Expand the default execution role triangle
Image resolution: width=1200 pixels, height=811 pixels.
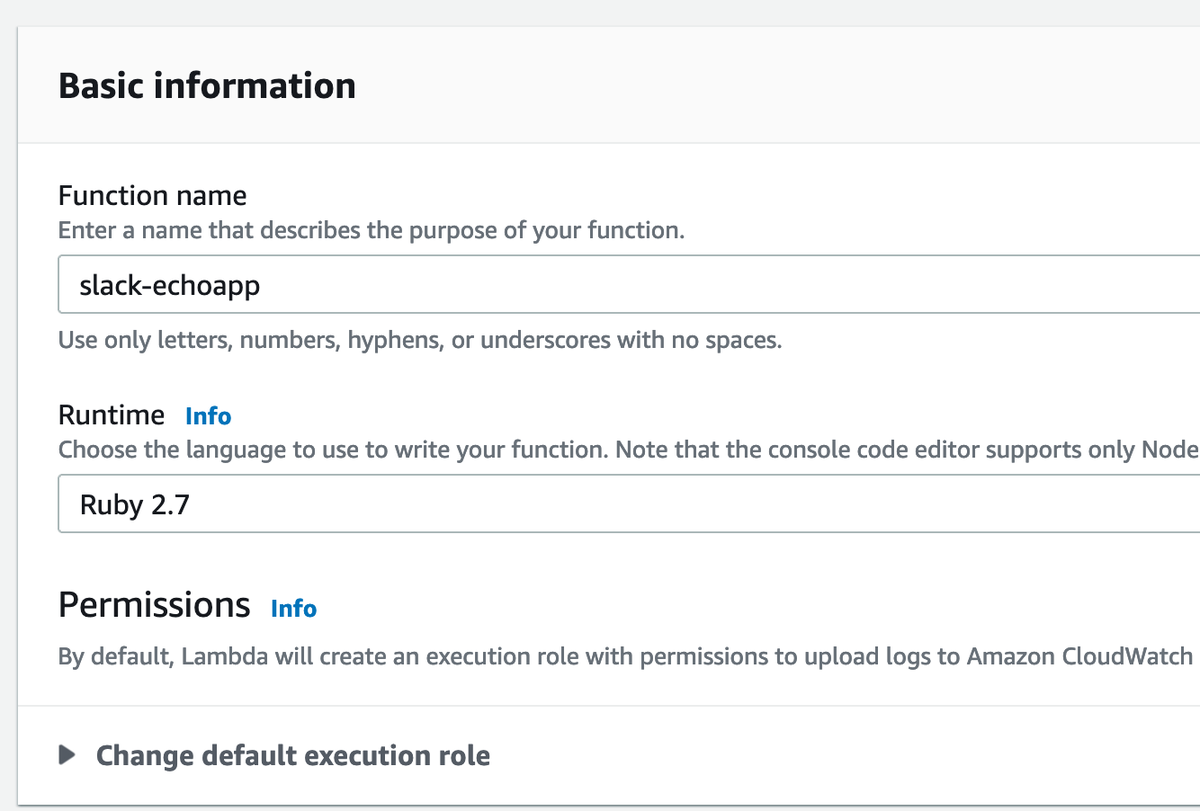click(68, 755)
